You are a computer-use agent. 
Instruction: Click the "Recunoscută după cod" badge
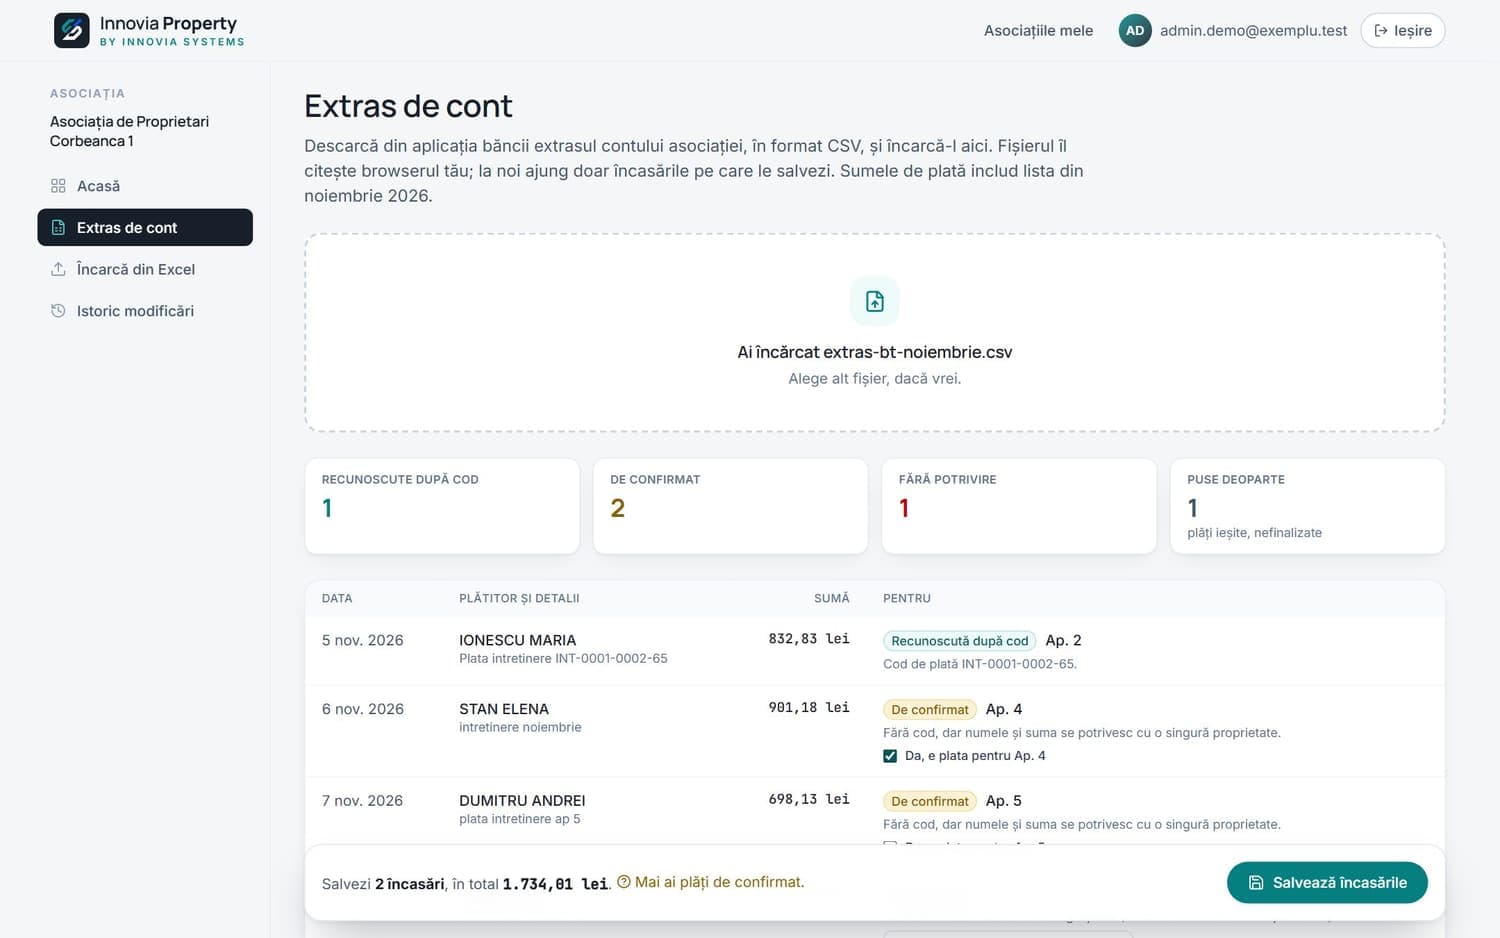pyautogui.click(x=960, y=641)
